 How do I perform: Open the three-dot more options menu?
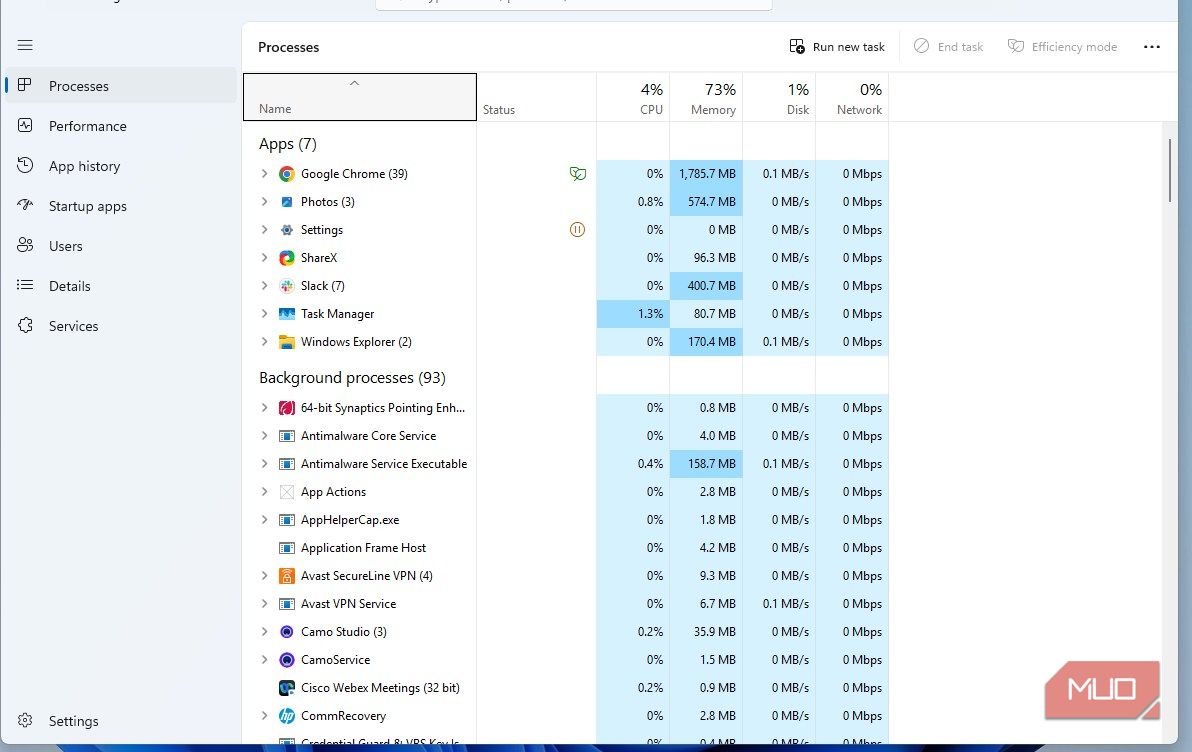point(1152,46)
